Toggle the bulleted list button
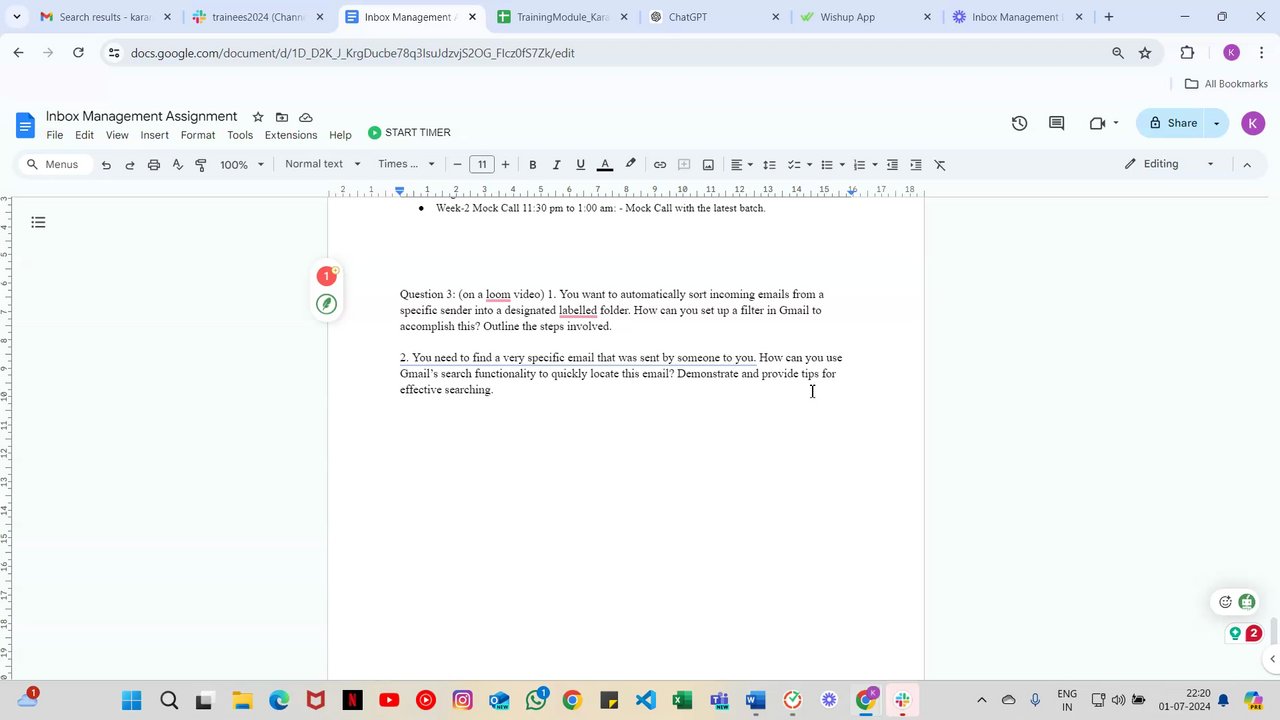The width and height of the screenshot is (1280, 720). click(x=827, y=165)
